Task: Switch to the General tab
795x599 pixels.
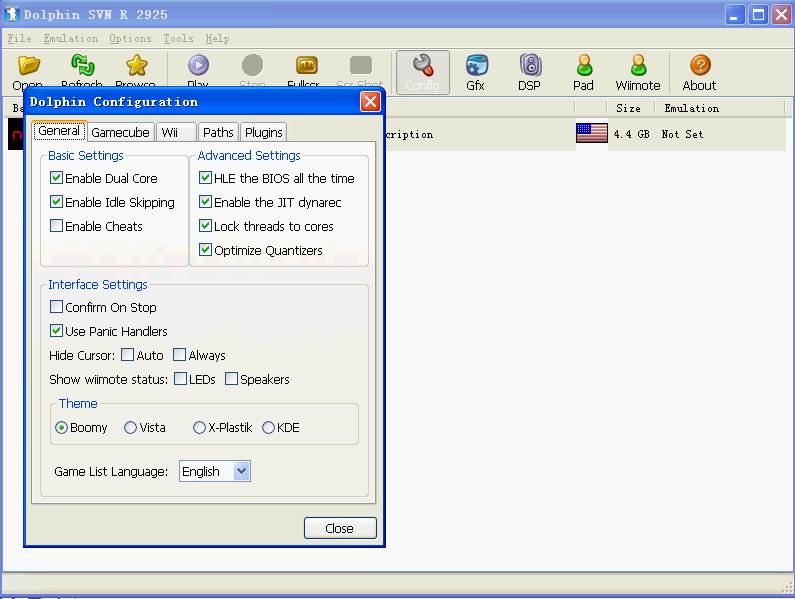Action: [x=59, y=131]
